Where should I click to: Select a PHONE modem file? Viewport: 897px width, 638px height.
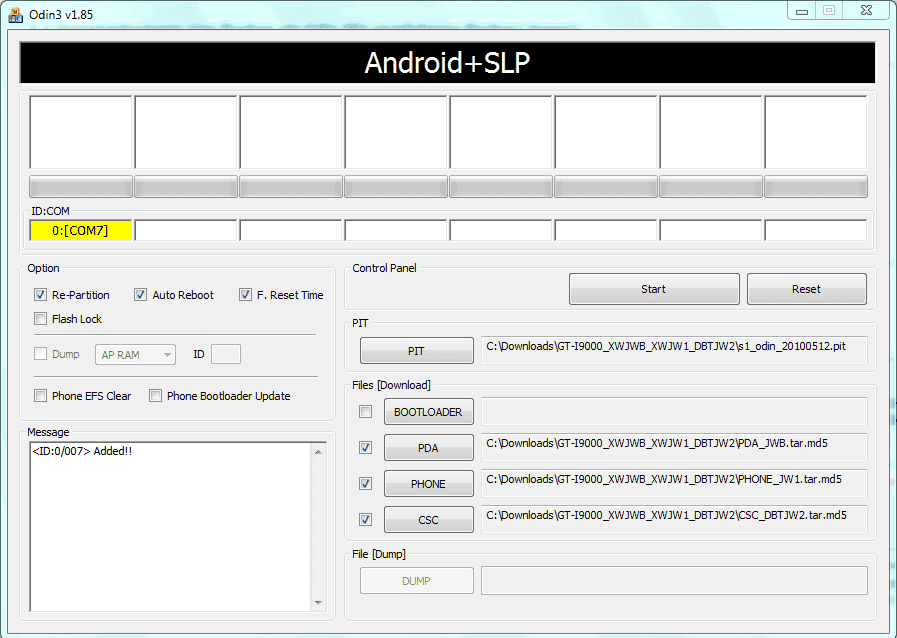(428, 484)
